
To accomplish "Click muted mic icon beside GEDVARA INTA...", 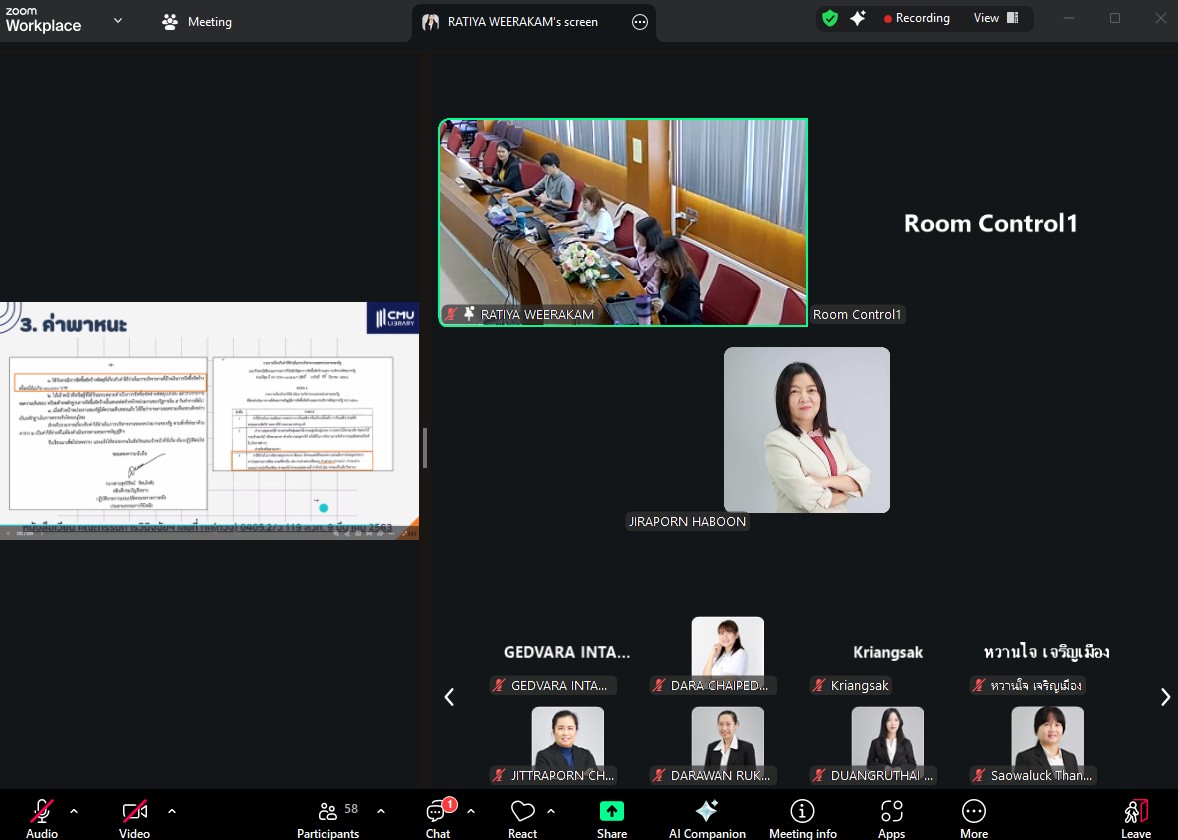I will 499,685.
